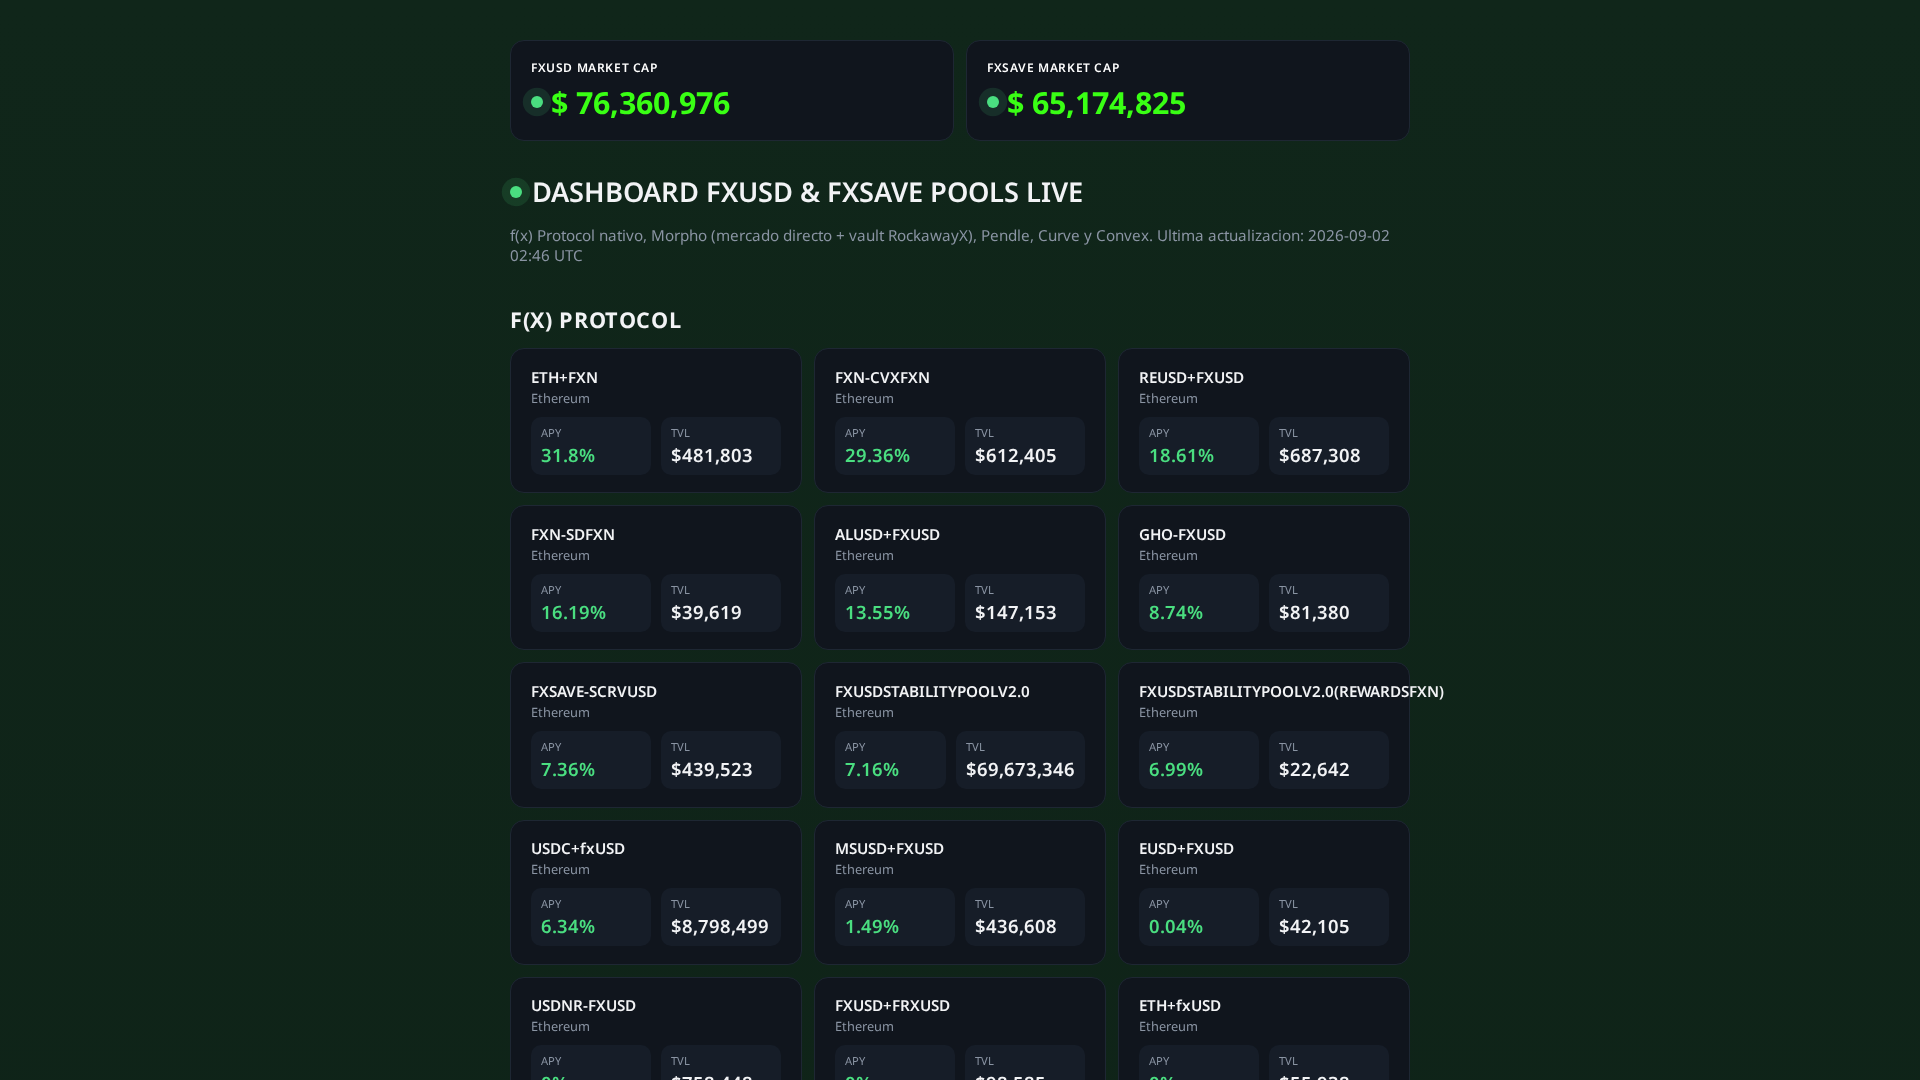This screenshot has width=1920, height=1080.
Task: Open the FXUSDSTABILITYPOOLV2.0 card title
Action: (x=933, y=691)
